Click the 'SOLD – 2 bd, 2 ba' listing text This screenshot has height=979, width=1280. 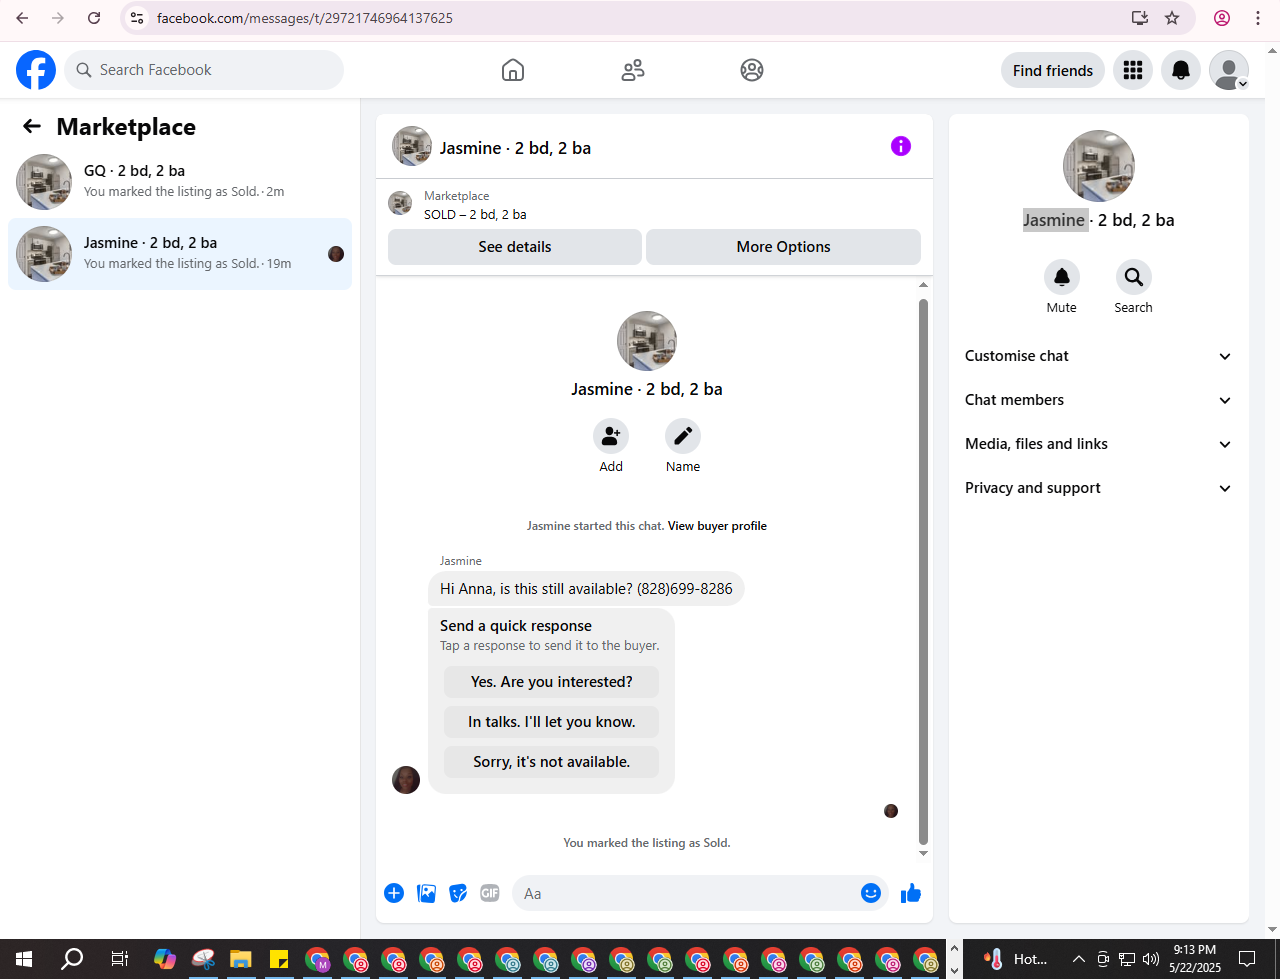pyautogui.click(x=475, y=215)
